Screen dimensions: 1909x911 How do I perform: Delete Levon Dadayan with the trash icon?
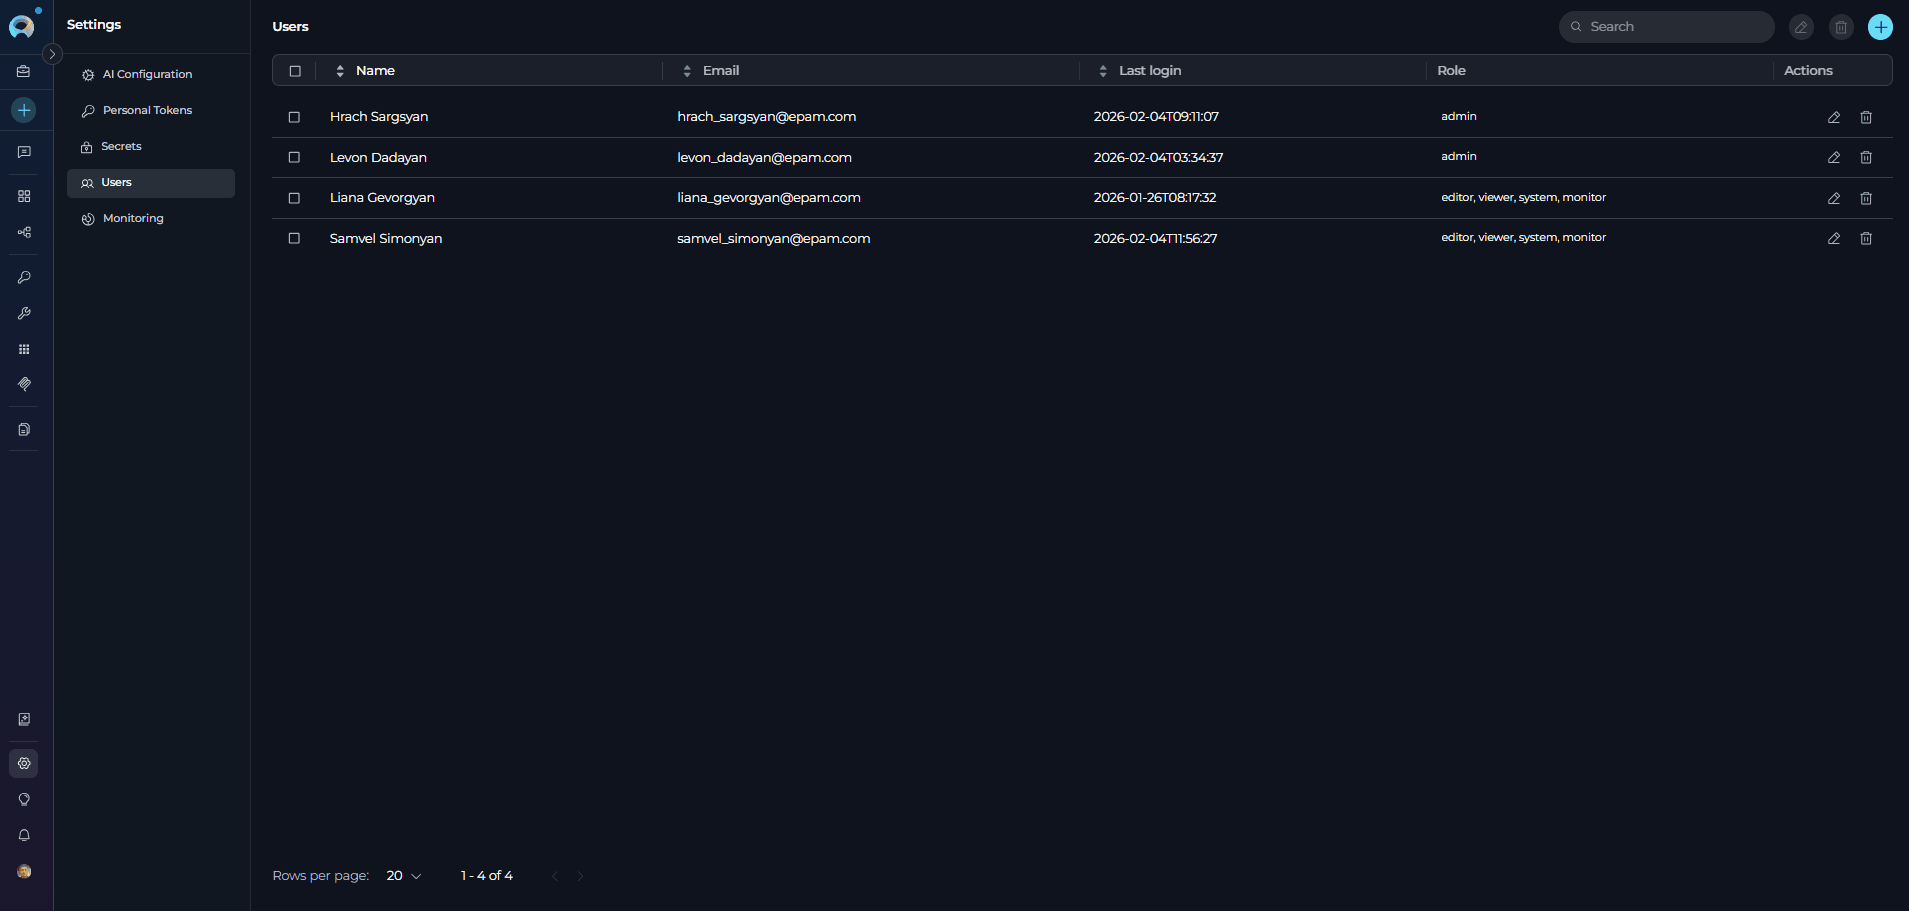click(x=1866, y=157)
